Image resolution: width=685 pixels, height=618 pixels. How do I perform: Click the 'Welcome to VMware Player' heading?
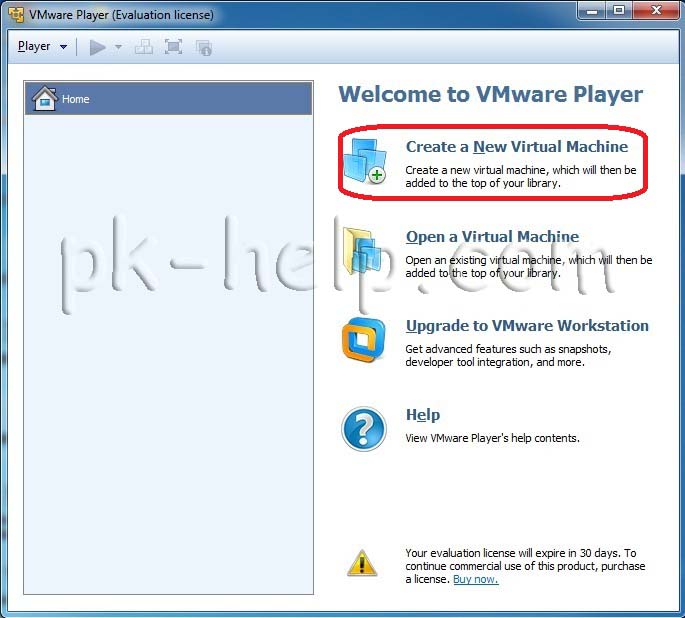coord(491,94)
